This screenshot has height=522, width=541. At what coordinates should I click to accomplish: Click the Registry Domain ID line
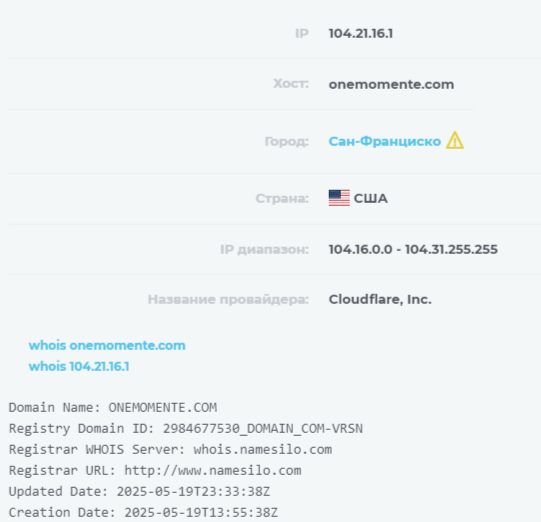[x=186, y=429]
